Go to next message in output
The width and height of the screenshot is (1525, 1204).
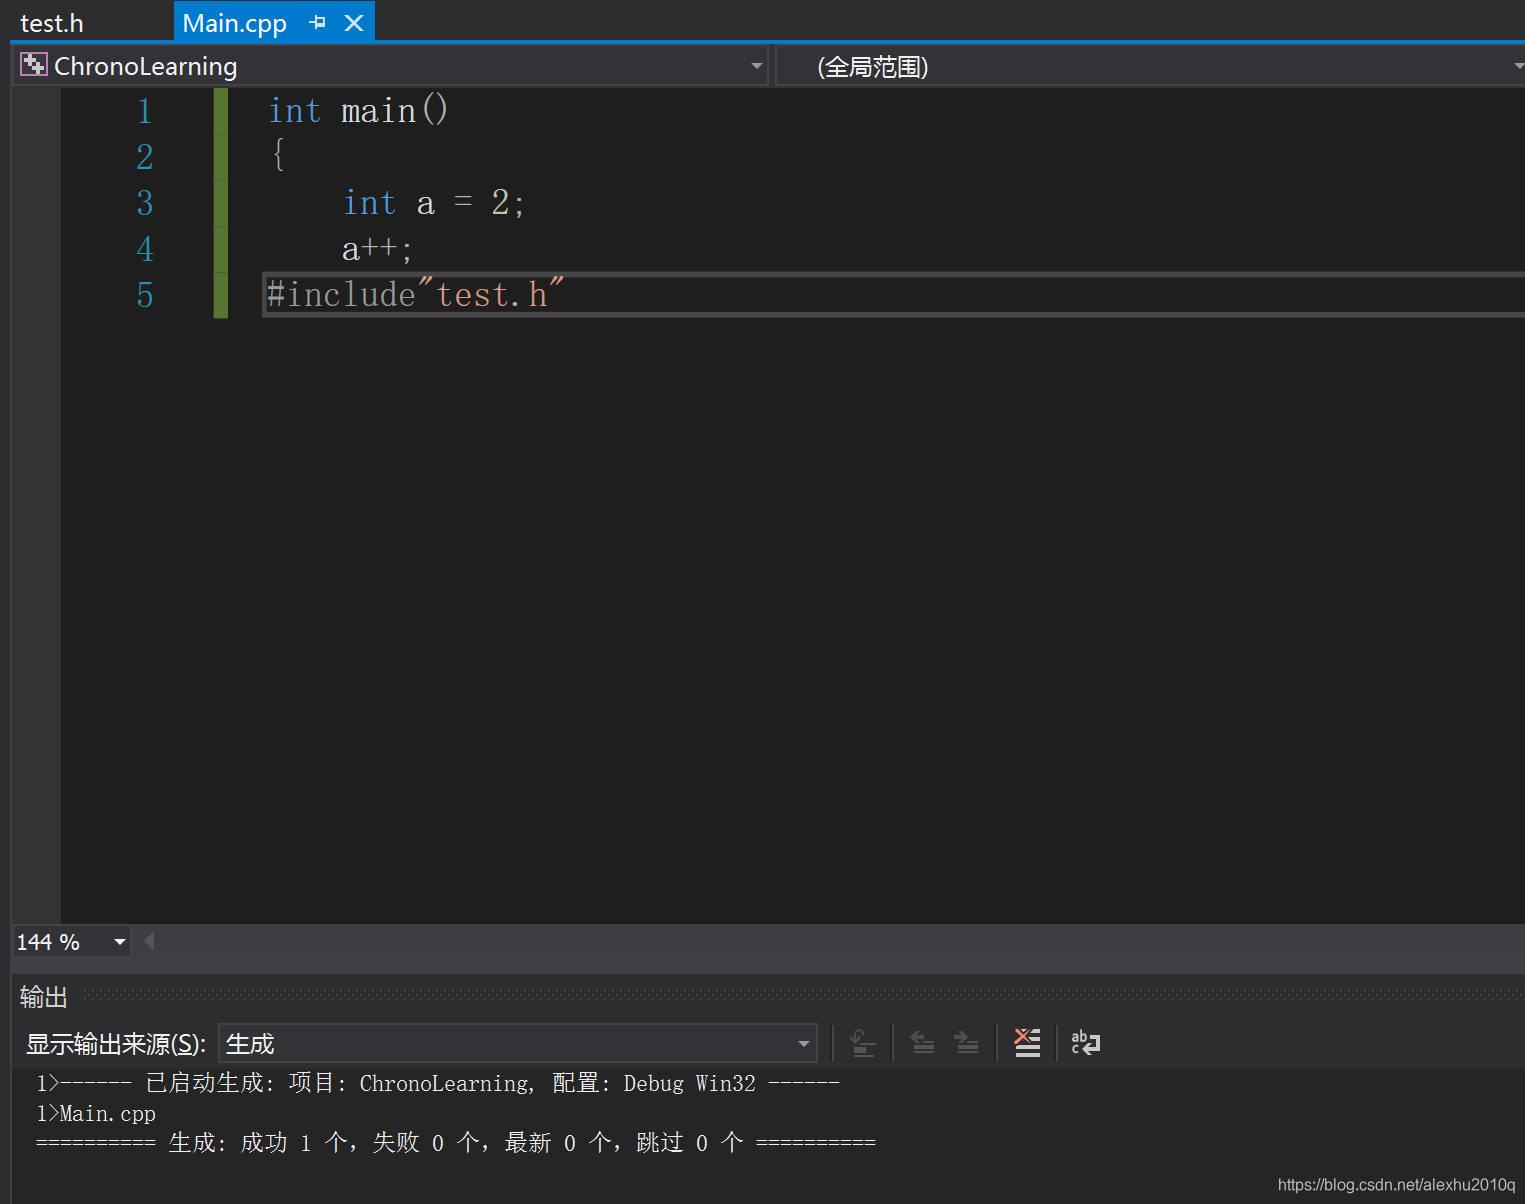point(966,1043)
